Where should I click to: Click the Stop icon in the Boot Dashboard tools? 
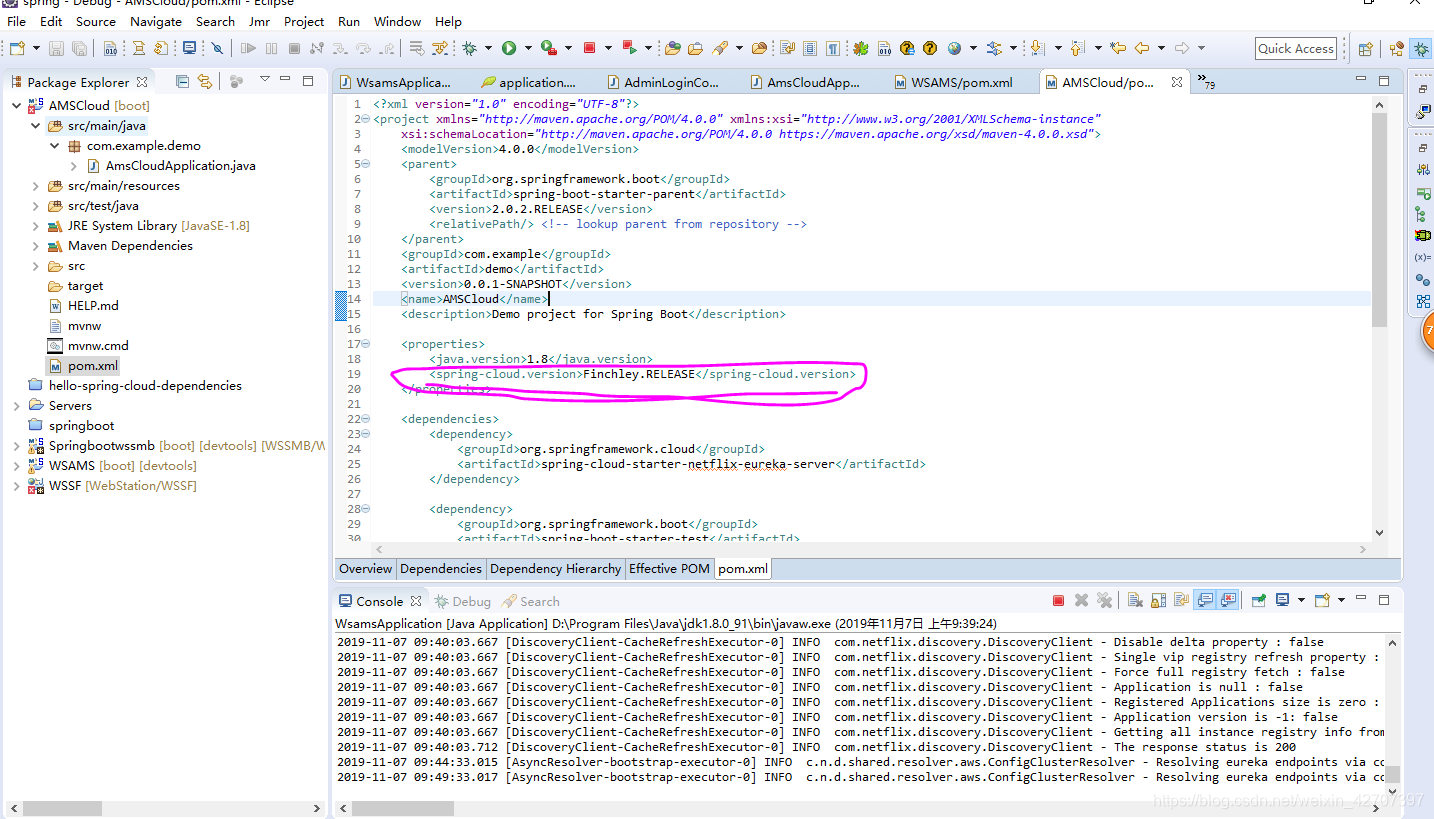tap(589, 48)
